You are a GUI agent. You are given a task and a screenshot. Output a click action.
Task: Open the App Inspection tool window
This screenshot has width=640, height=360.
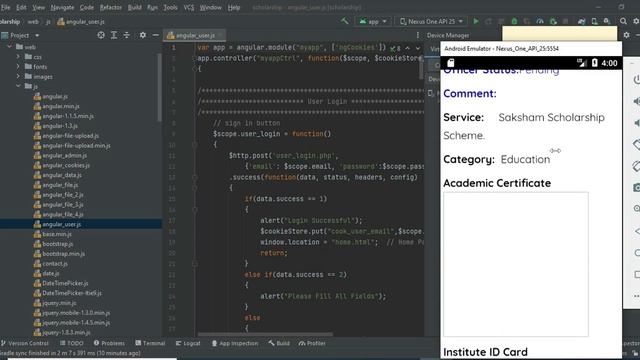coord(235,343)
